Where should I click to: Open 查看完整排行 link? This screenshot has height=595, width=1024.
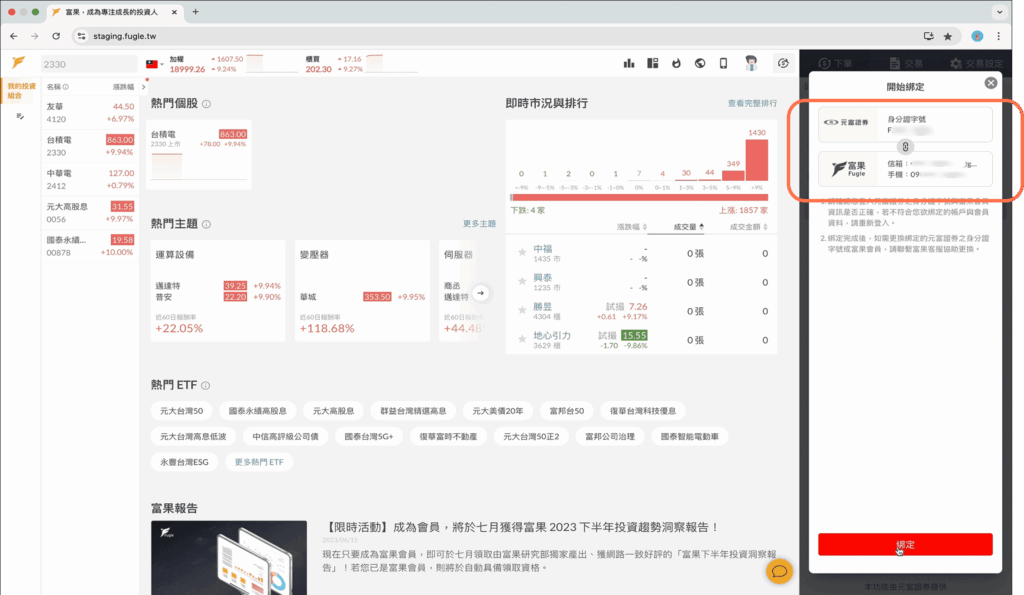coord(752,103)
